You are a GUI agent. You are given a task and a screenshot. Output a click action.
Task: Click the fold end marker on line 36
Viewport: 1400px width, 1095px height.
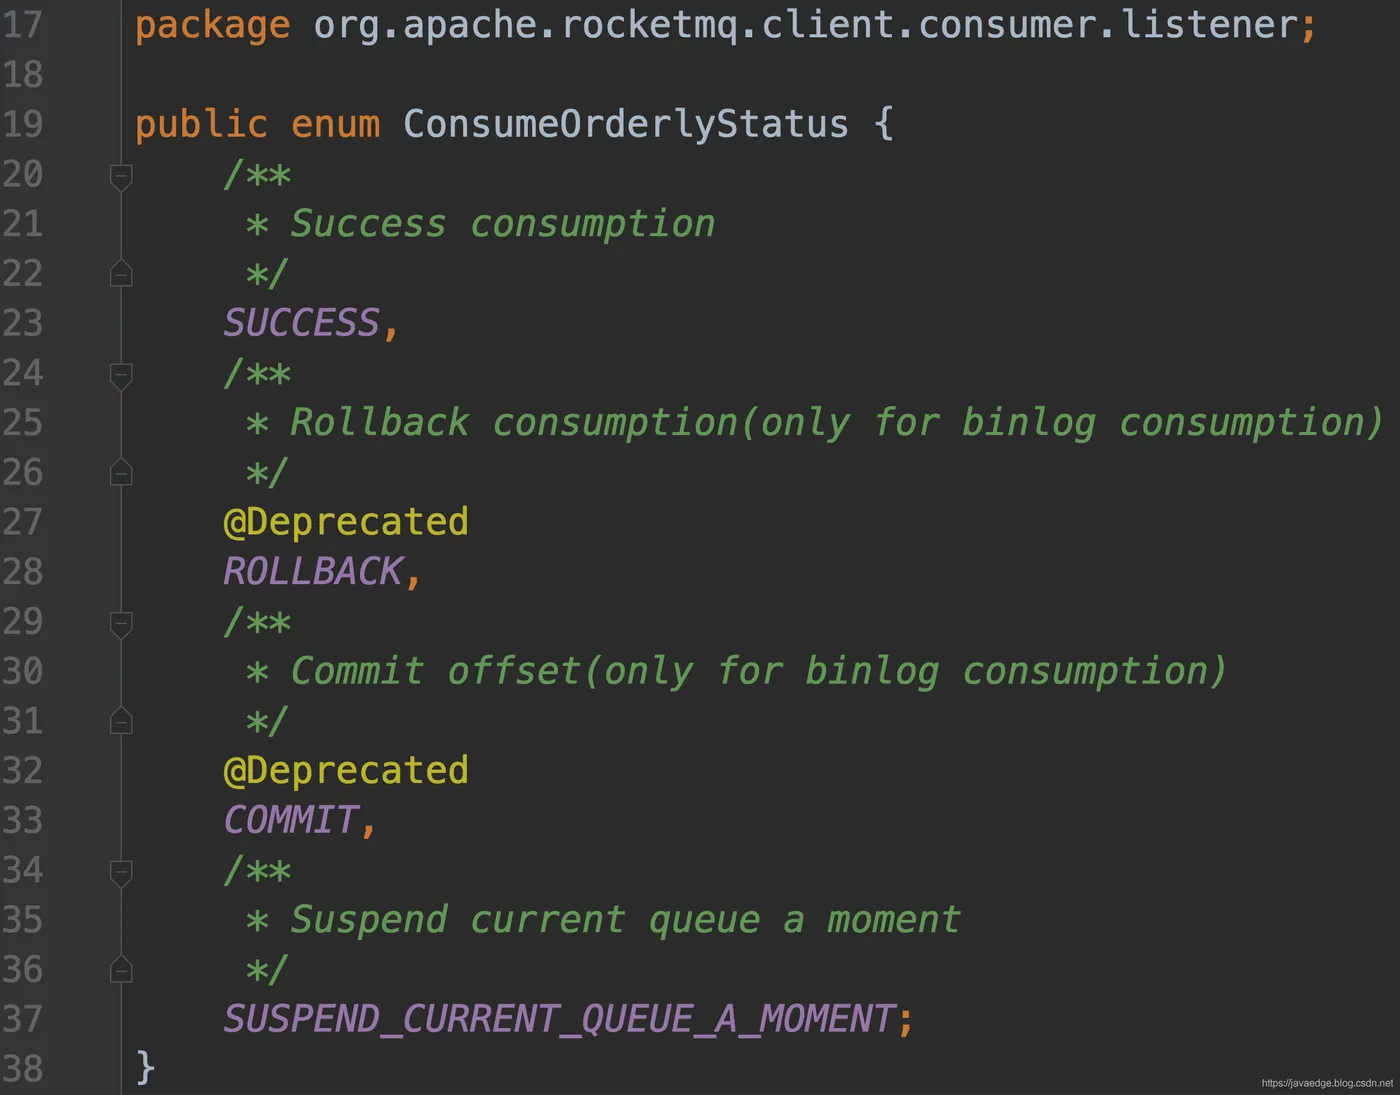coord(121,969)
